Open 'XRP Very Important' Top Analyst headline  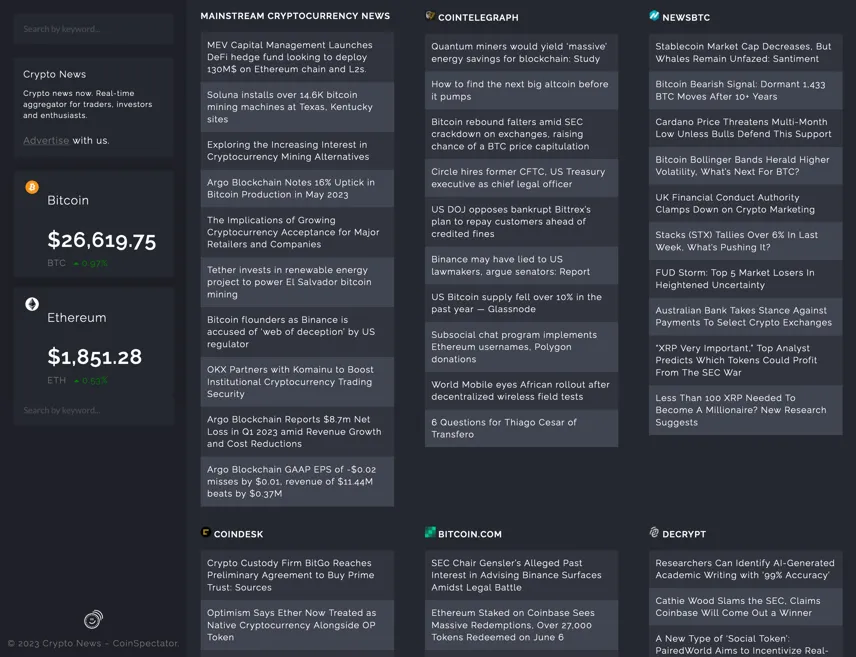(746, 360)
